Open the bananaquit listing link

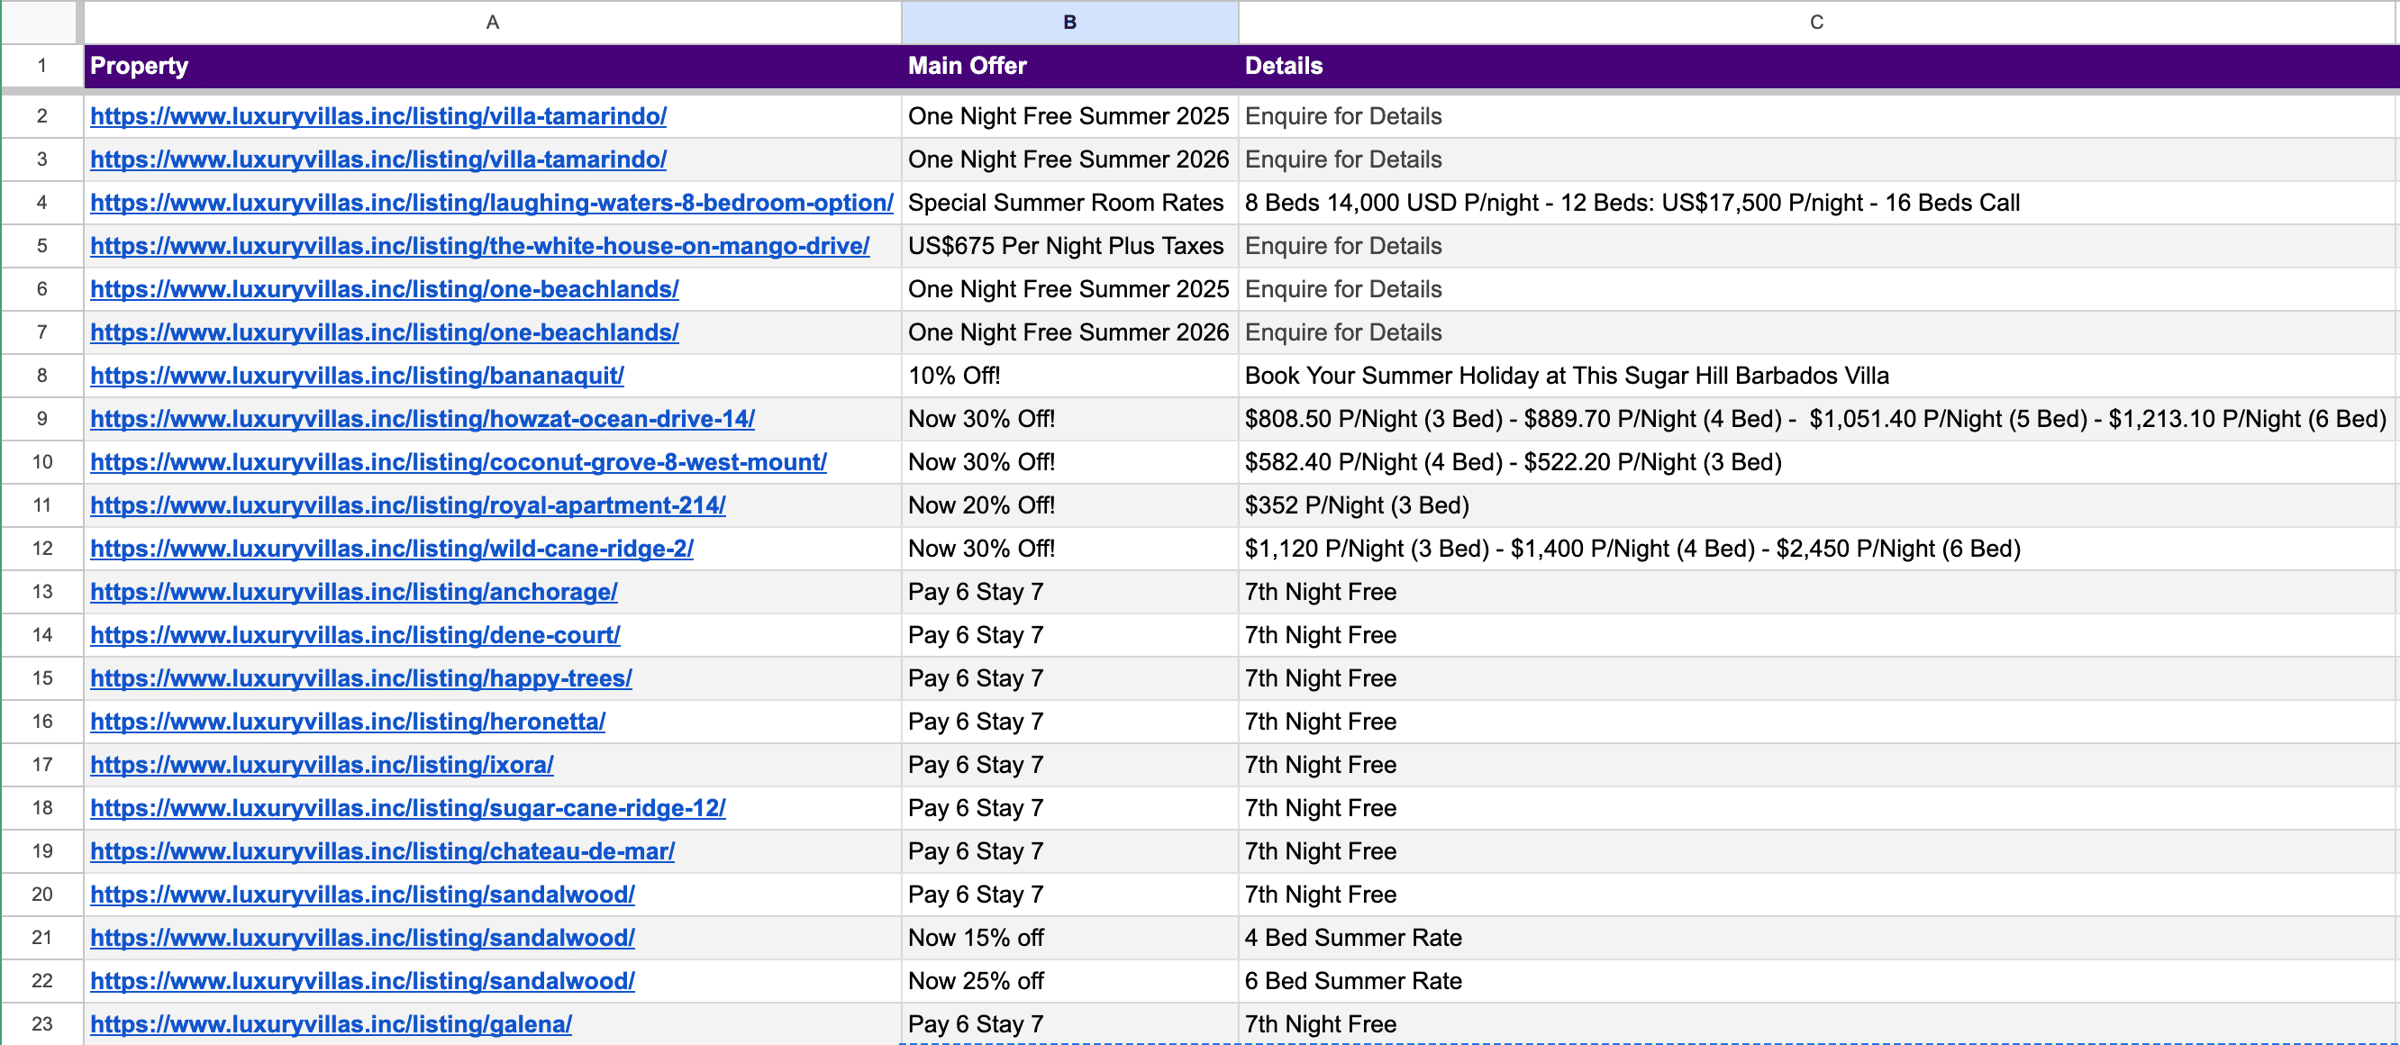coord(357,375)
